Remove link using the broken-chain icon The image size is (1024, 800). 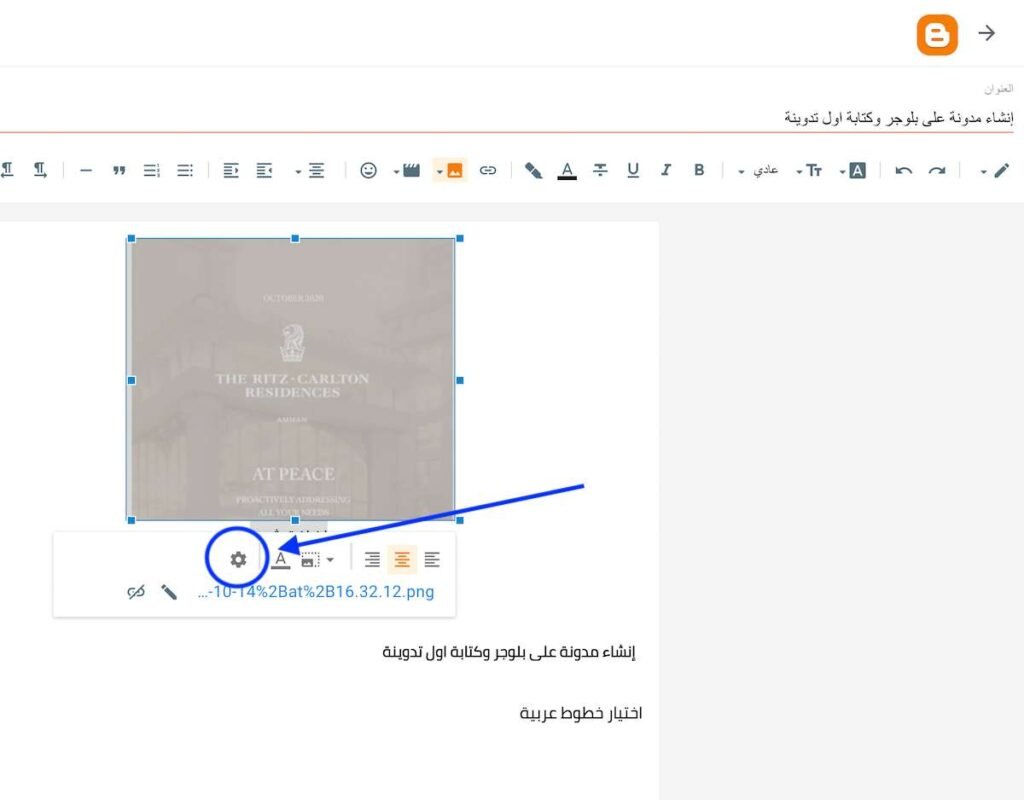coord(136,592)
